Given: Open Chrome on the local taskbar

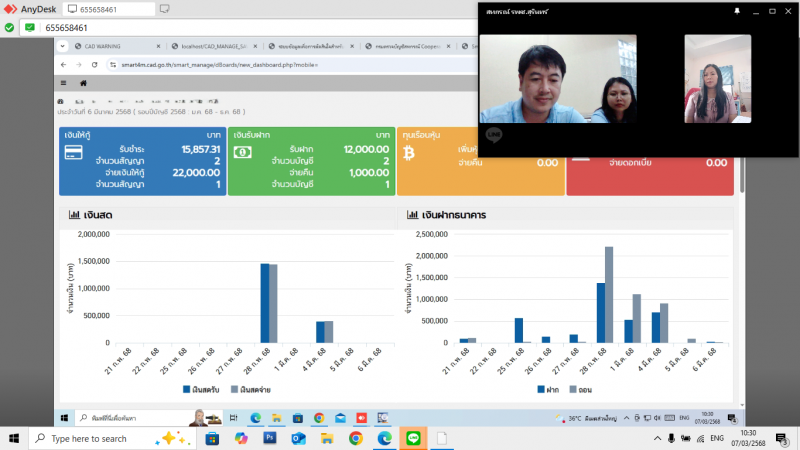Looking at the screenshot, I should [x=356, y=439].
